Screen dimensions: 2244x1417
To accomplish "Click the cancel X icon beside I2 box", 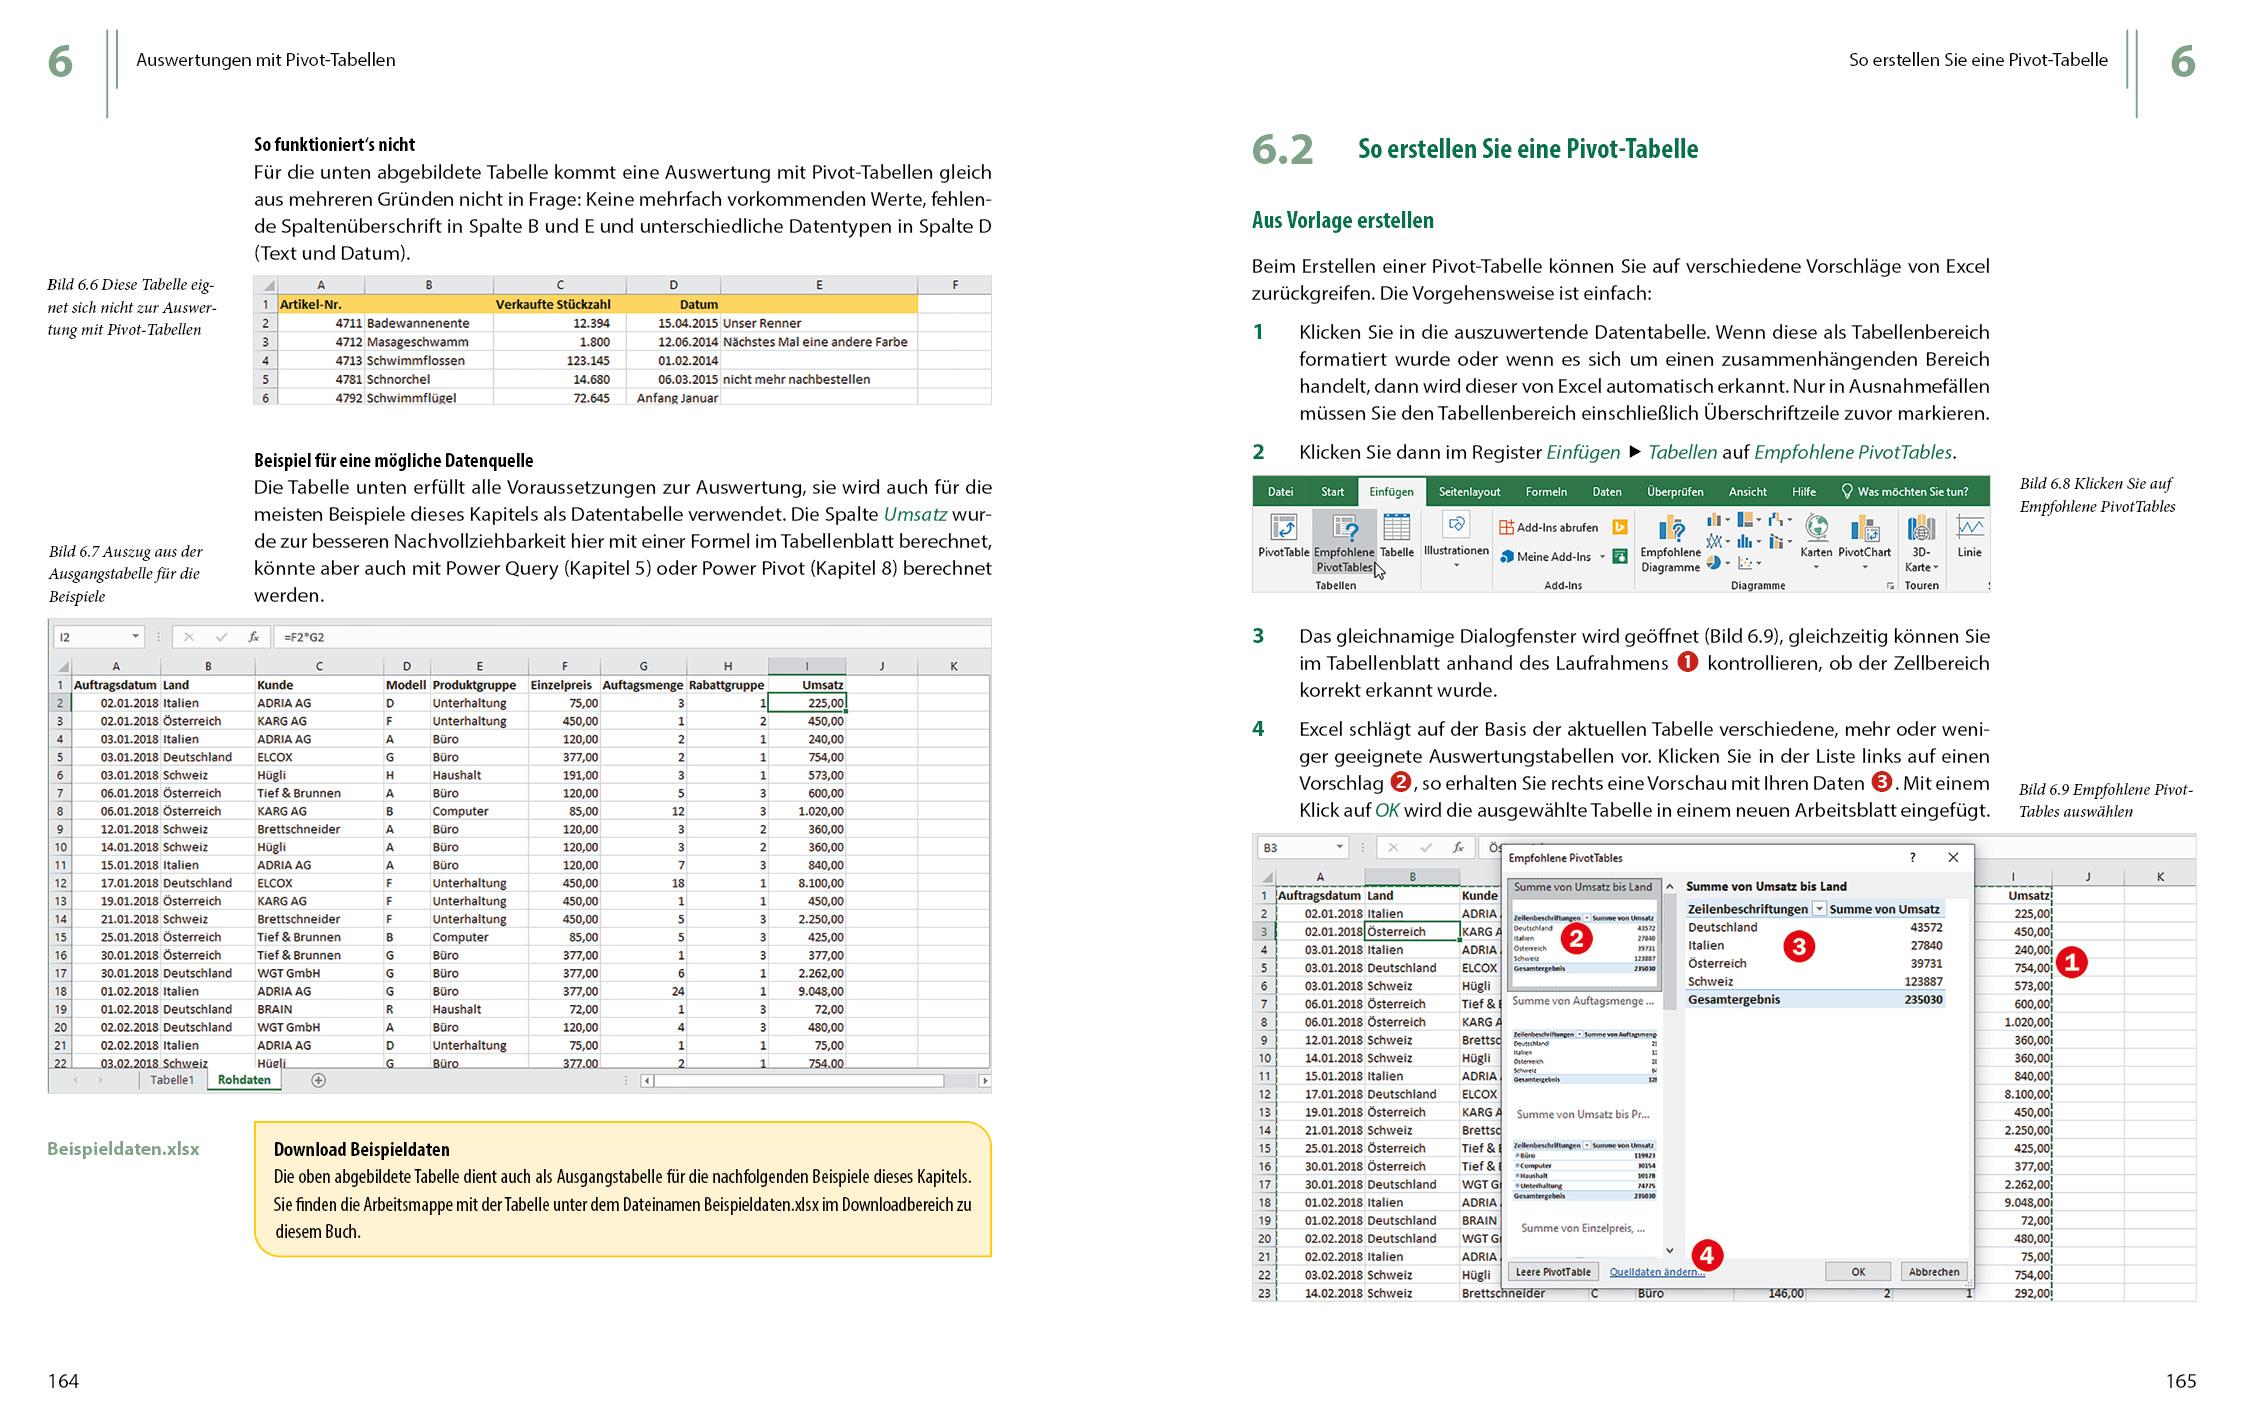I will pos(189,637).
